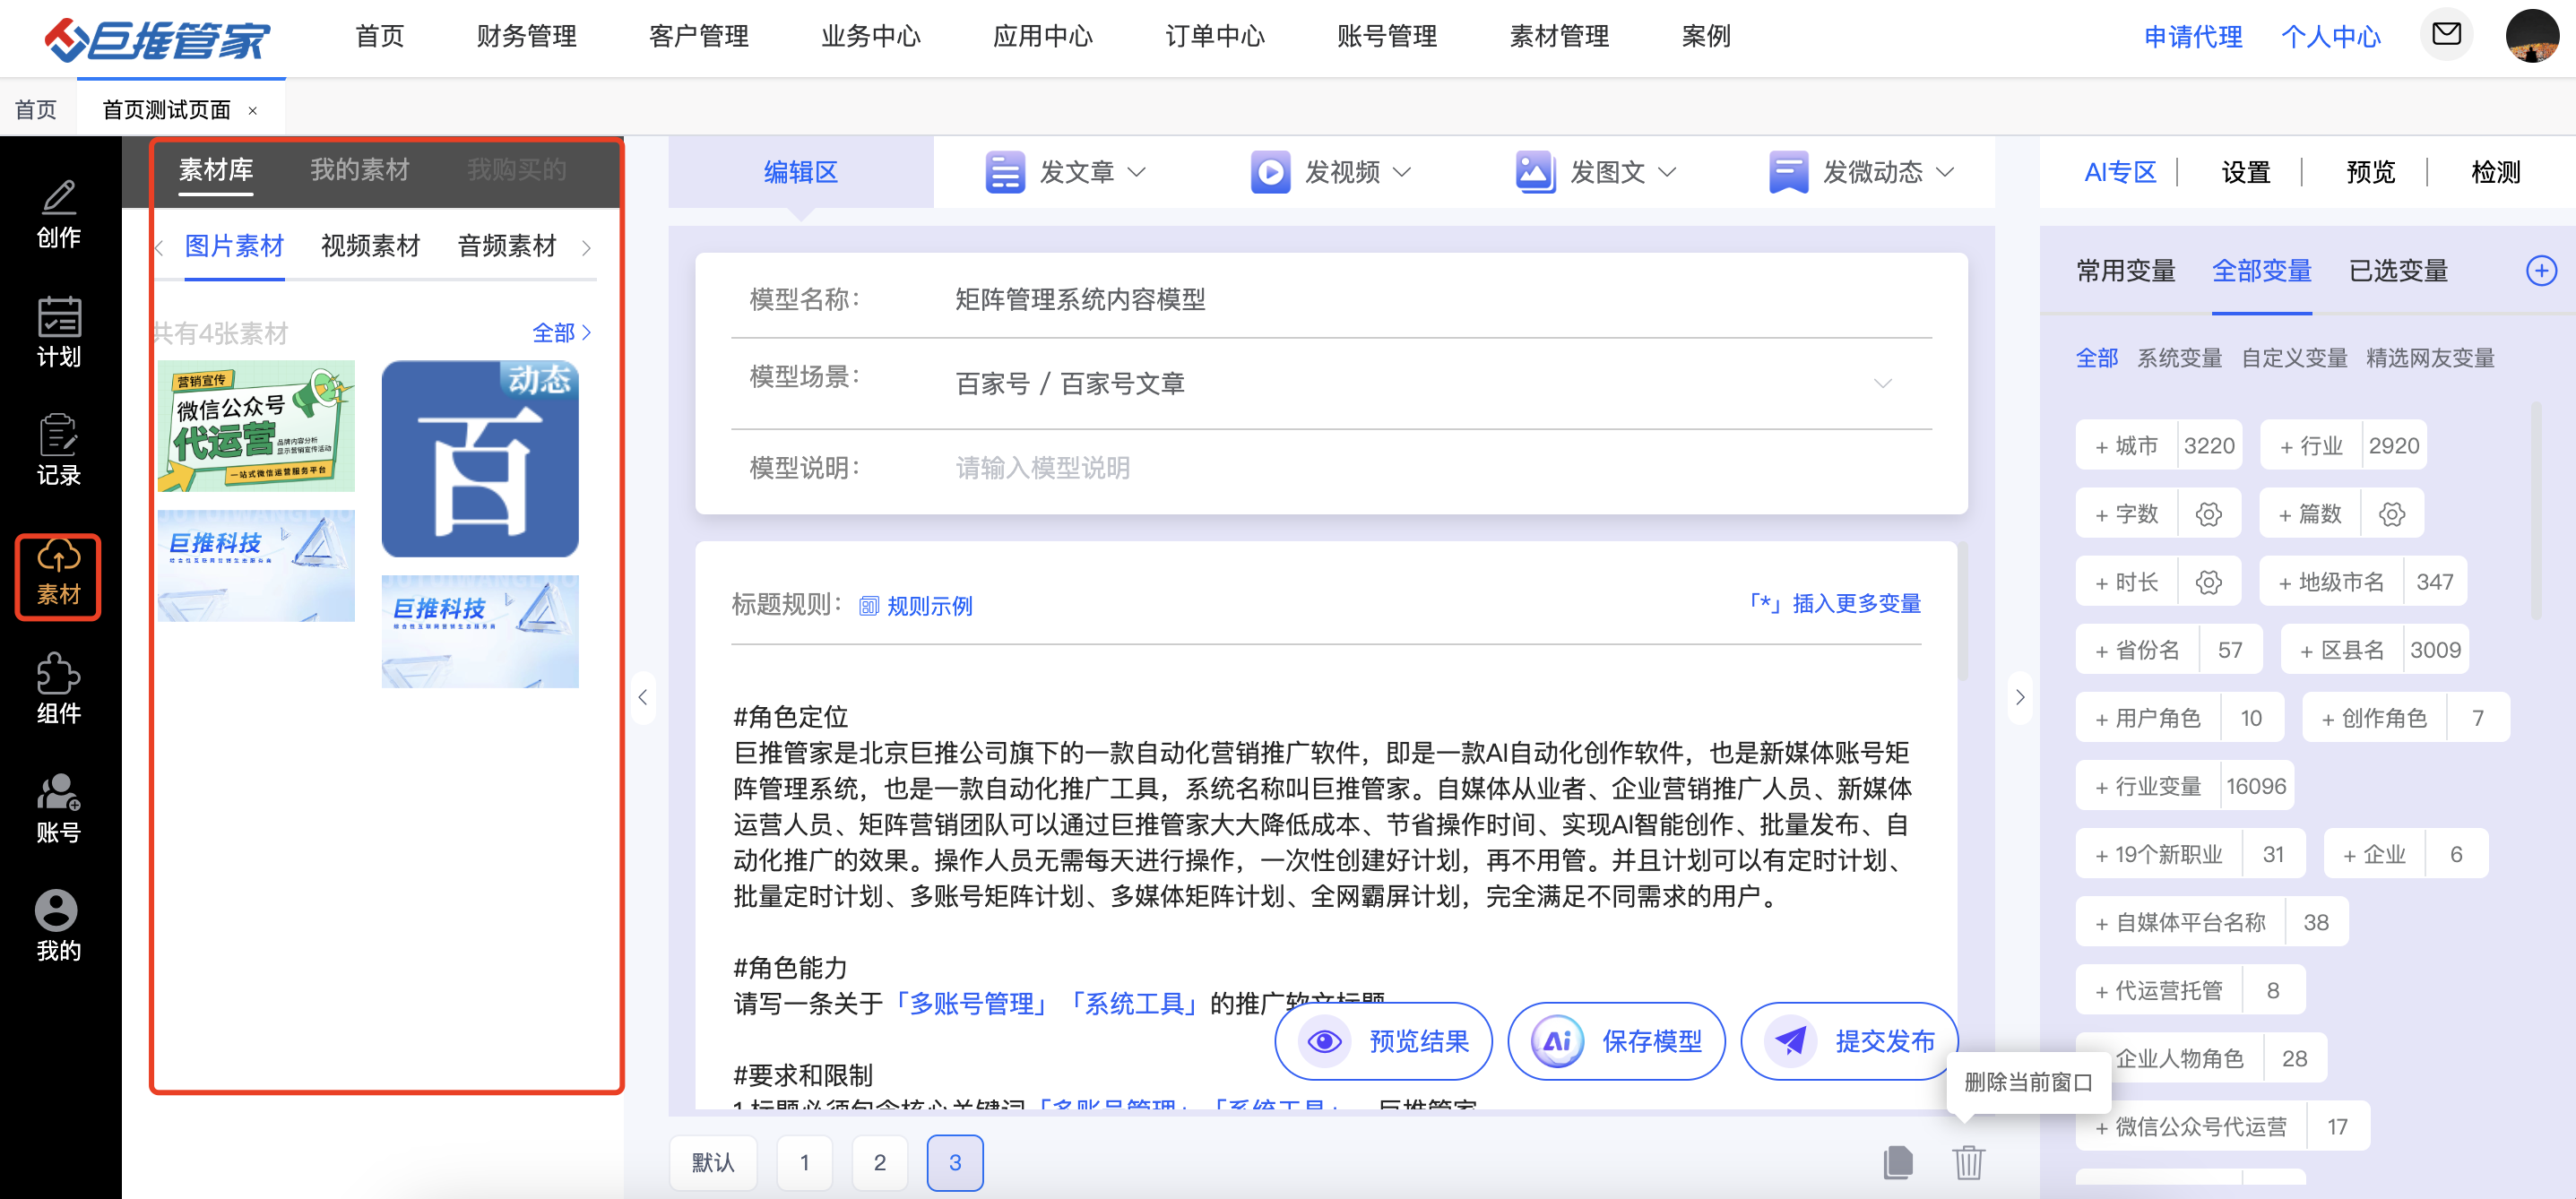Open the 财务管理 menu
The image size is (2576, 1199).
526,37
